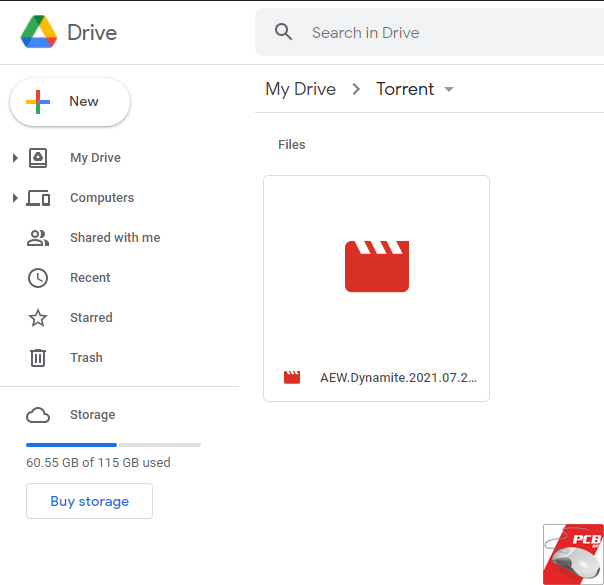Focus the Search in Drive field

coord(429,32)
